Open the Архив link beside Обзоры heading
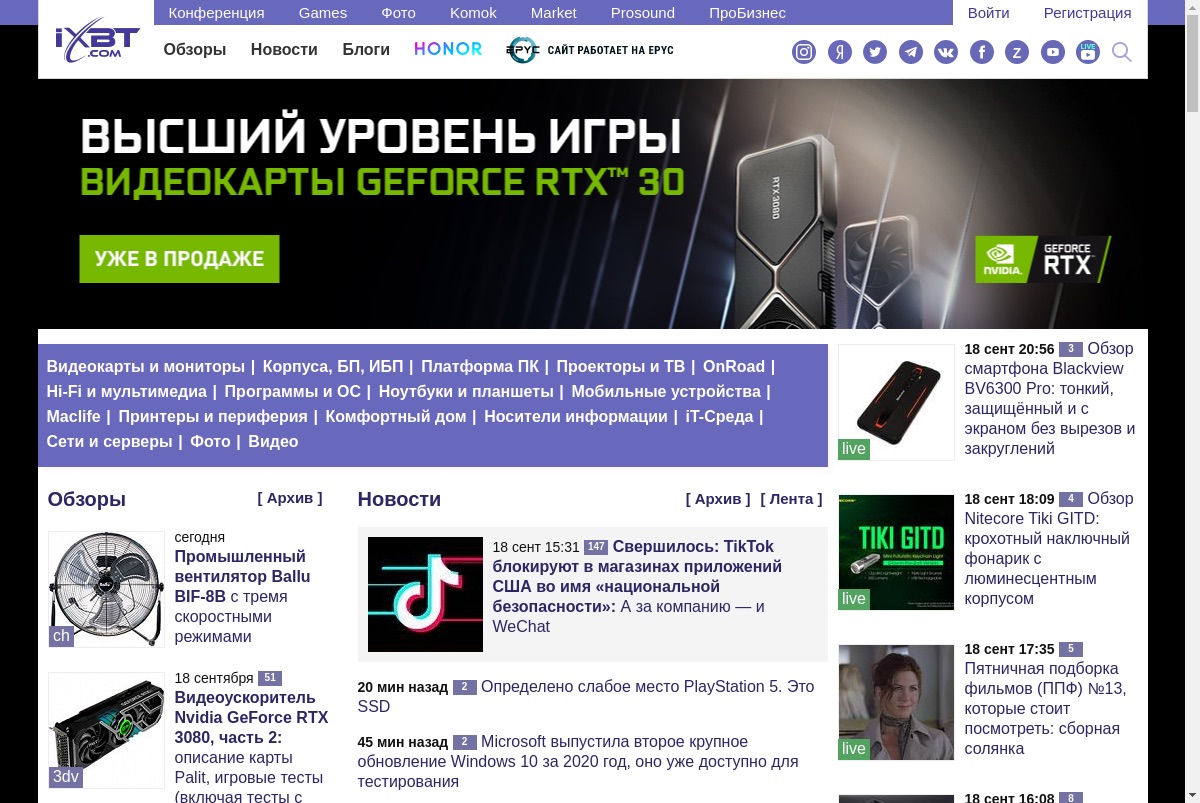Screen dimensions: 1200x803 [x=290, y=498]
